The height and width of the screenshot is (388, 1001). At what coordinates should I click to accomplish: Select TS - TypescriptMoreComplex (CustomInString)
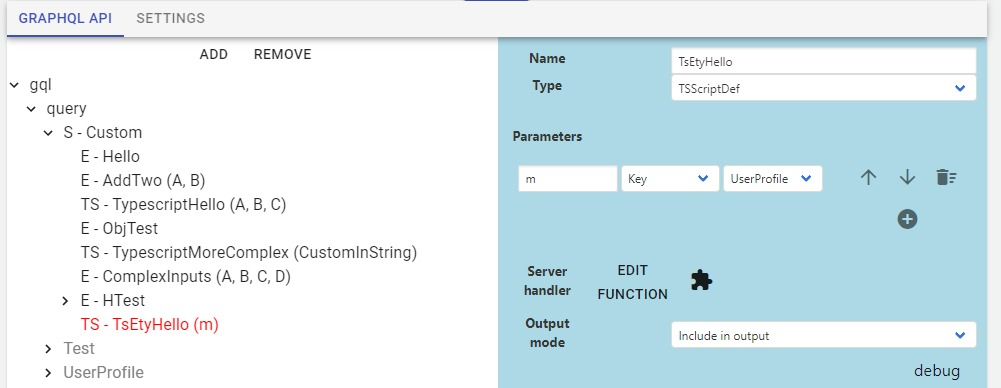[x=249, y=253]
